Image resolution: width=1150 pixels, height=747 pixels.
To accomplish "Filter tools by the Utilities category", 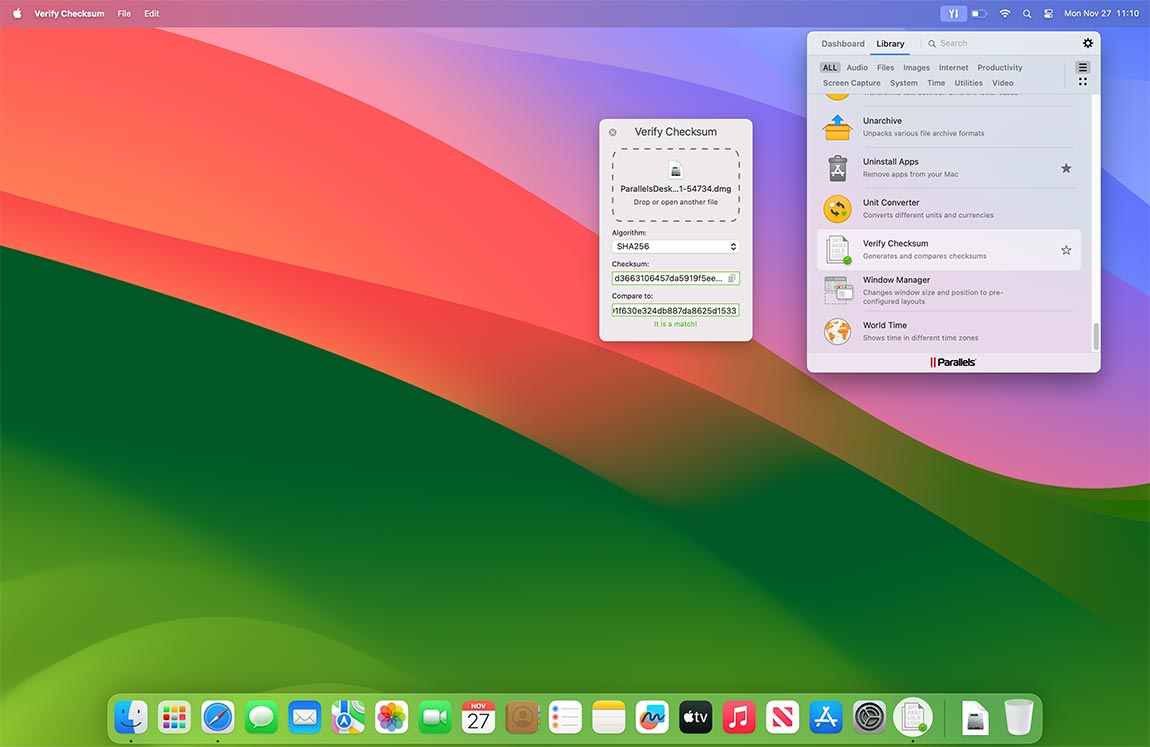I will [x=967, y=83].
